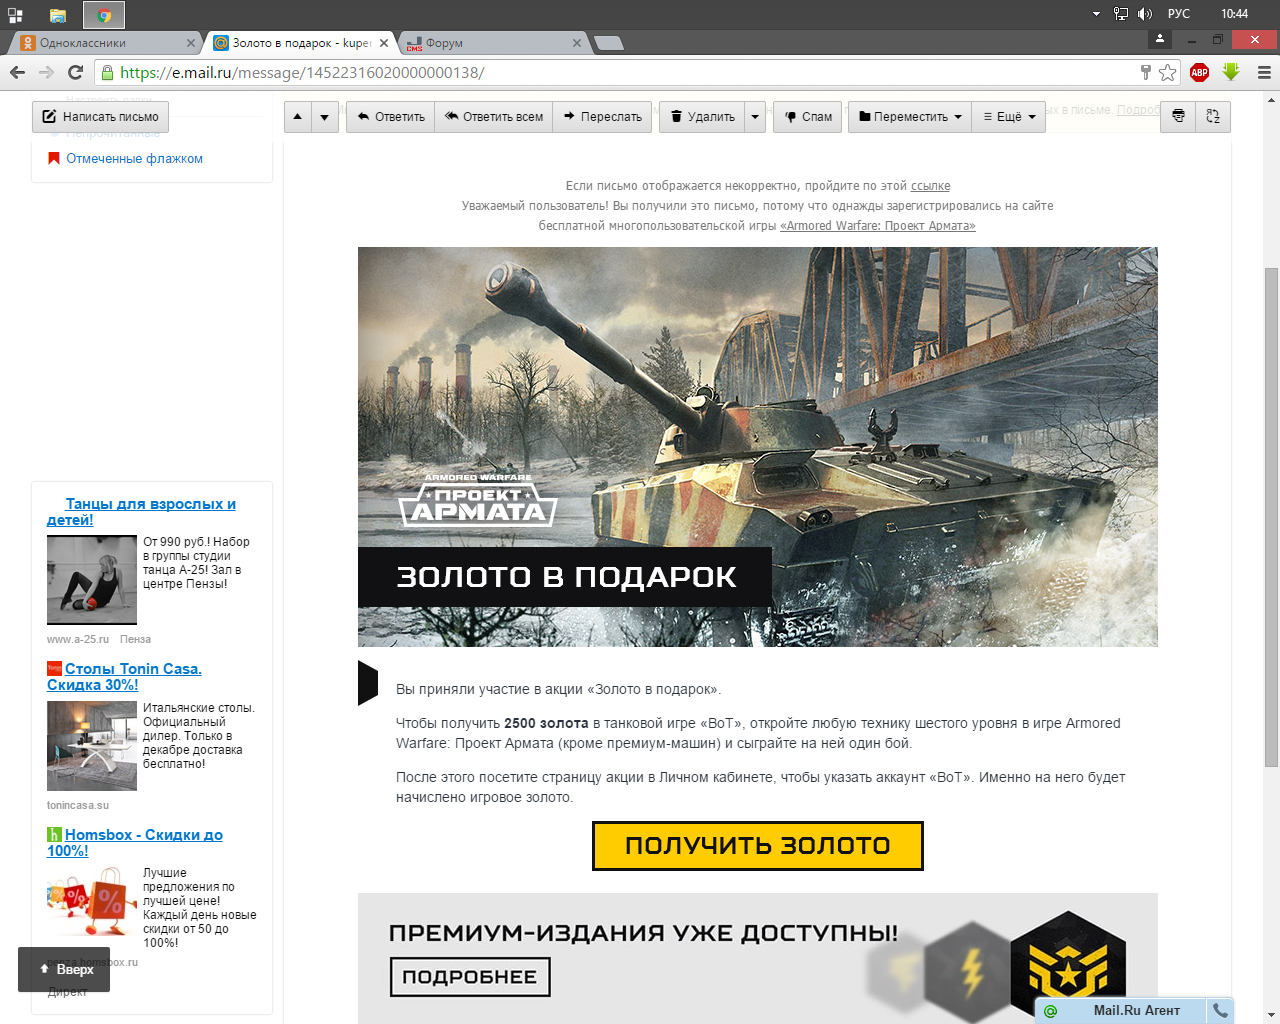The width and height of the screenshot is (1280, 1024).
Task: Open the Homsbox - Скидки до 100%! ad
Action: tap(135, 843)
